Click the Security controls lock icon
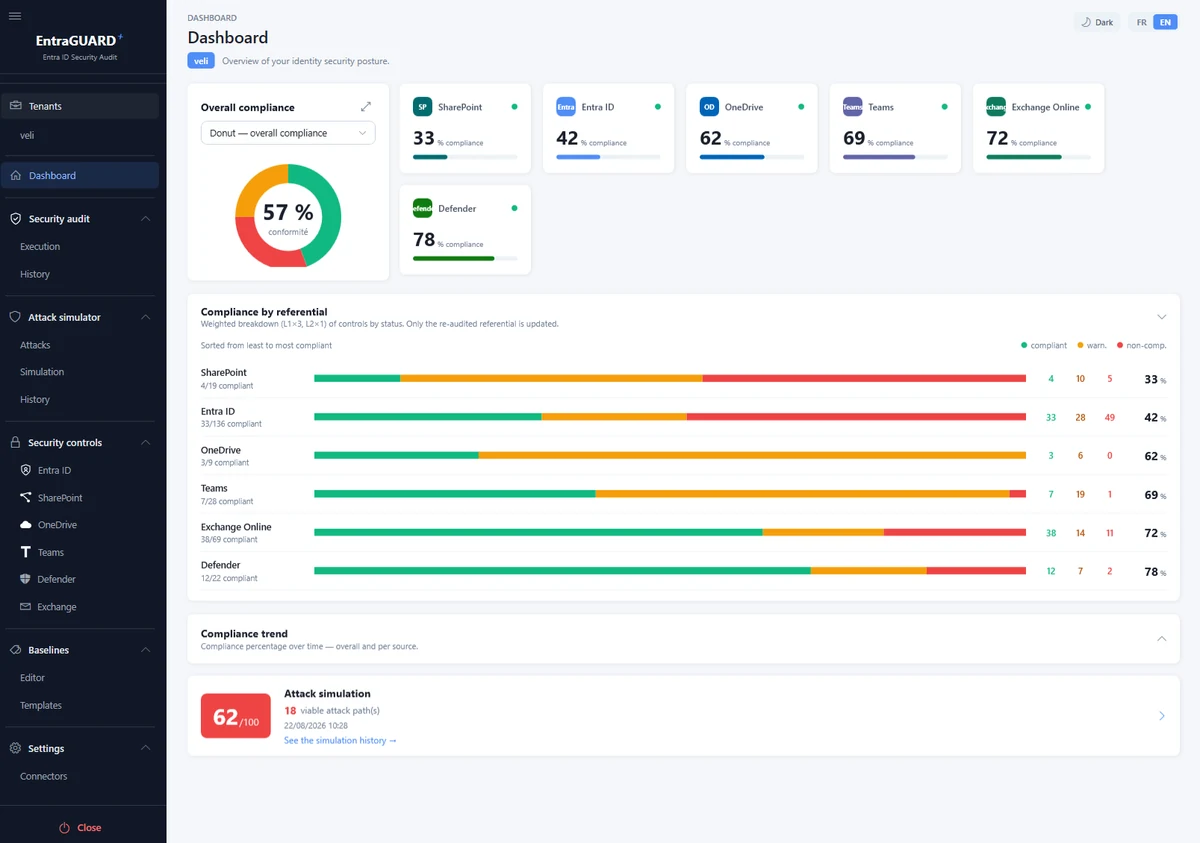This screenshot has width=1200, height=843. (15, 443)
